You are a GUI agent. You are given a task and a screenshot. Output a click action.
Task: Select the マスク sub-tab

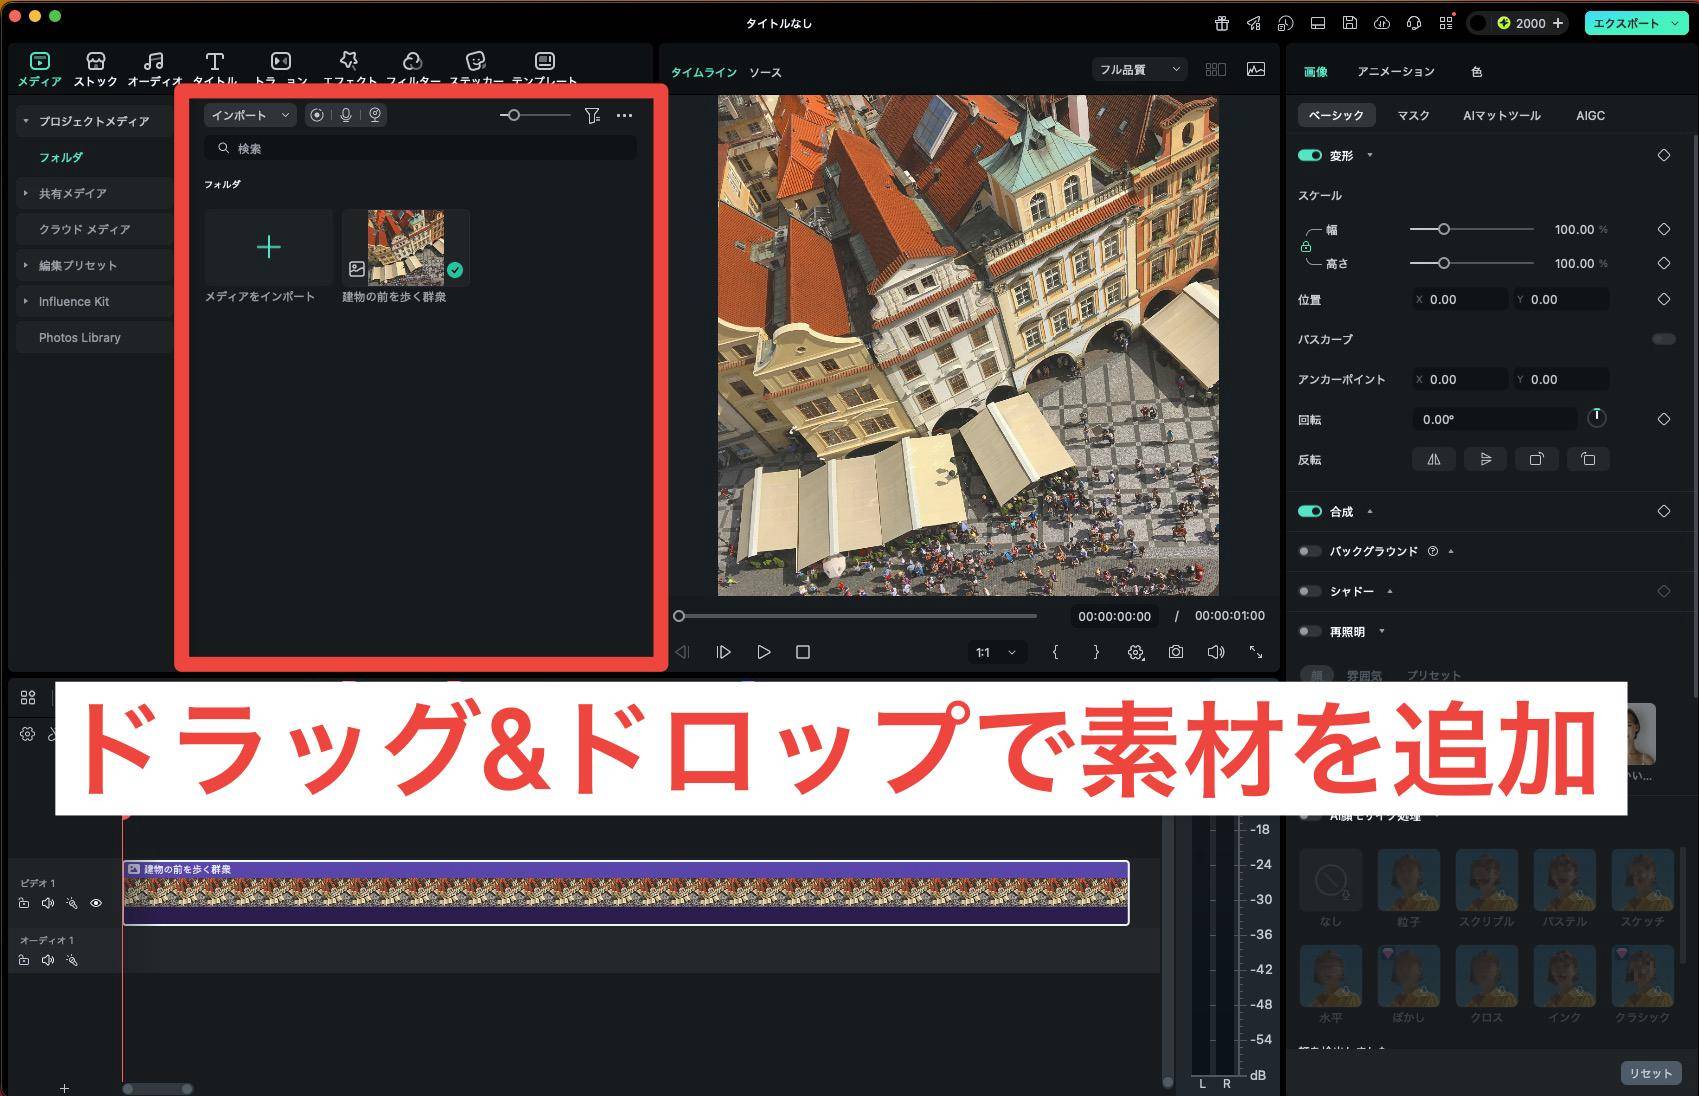pyautogui.click(x=1413, y=115)
